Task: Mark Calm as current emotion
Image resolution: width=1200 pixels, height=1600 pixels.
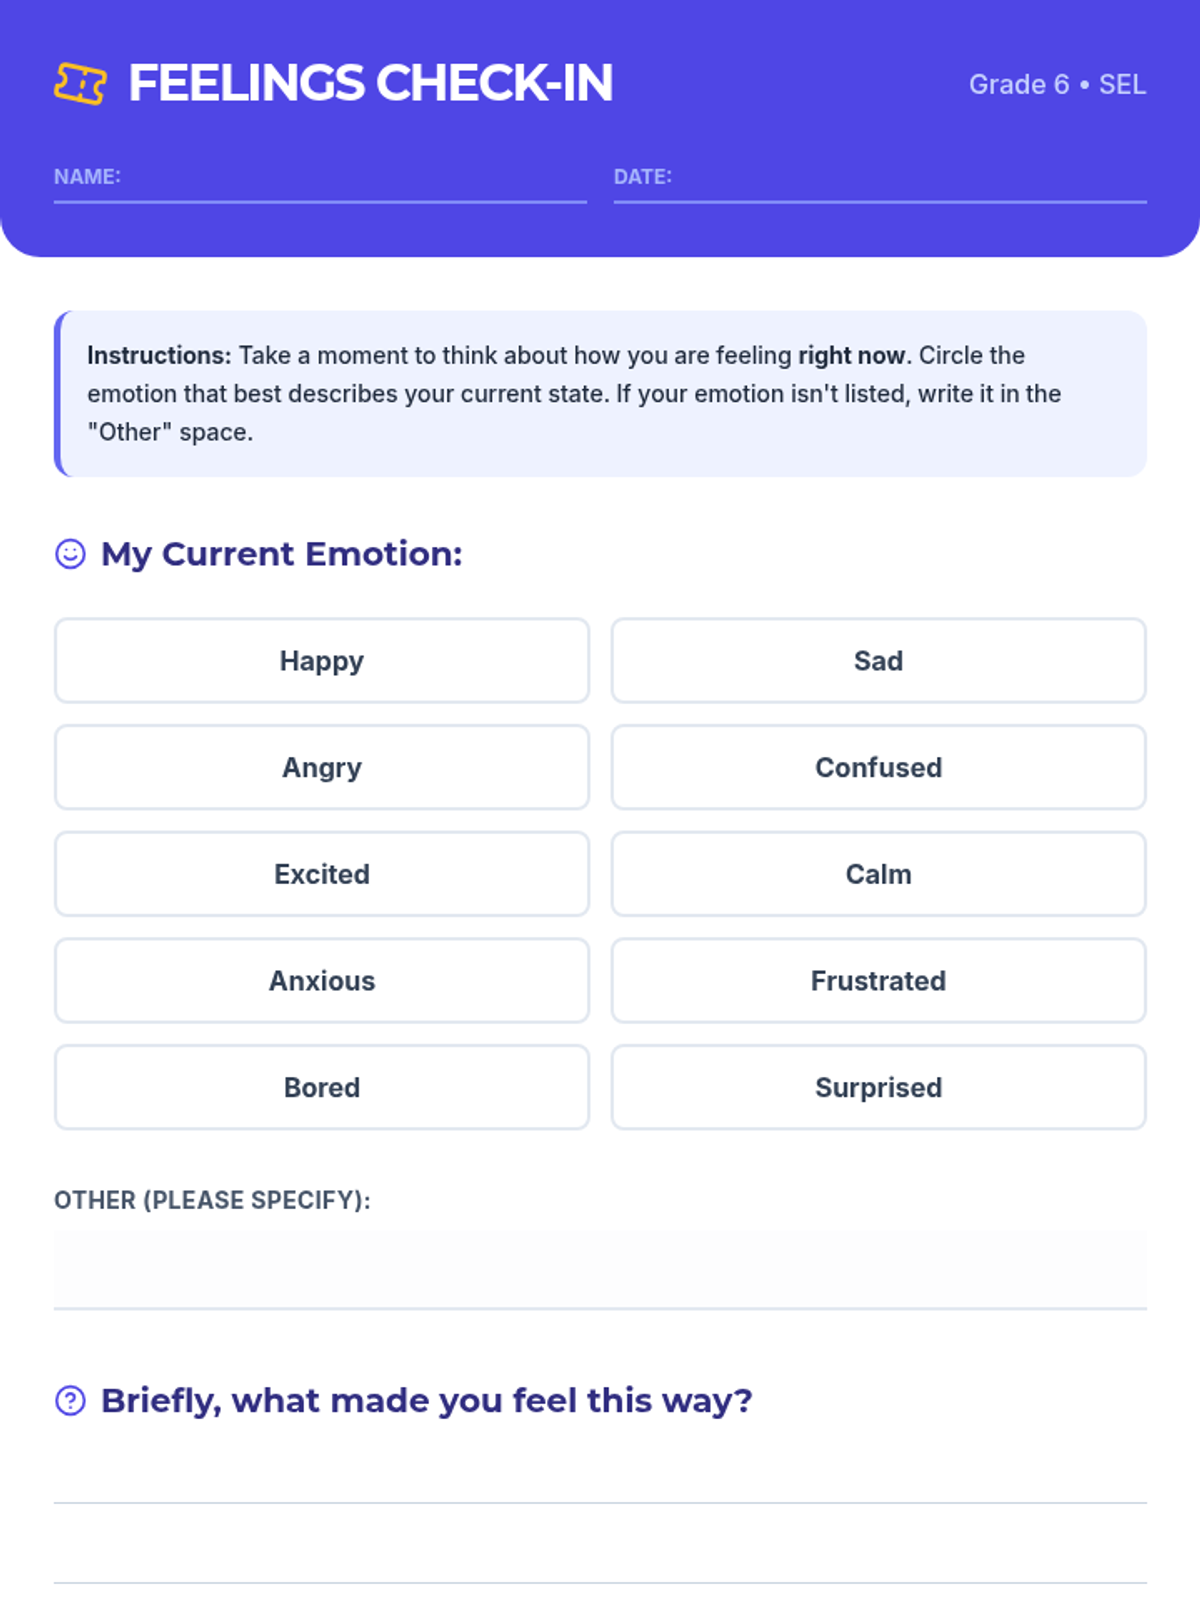Action: click(878, 875)
